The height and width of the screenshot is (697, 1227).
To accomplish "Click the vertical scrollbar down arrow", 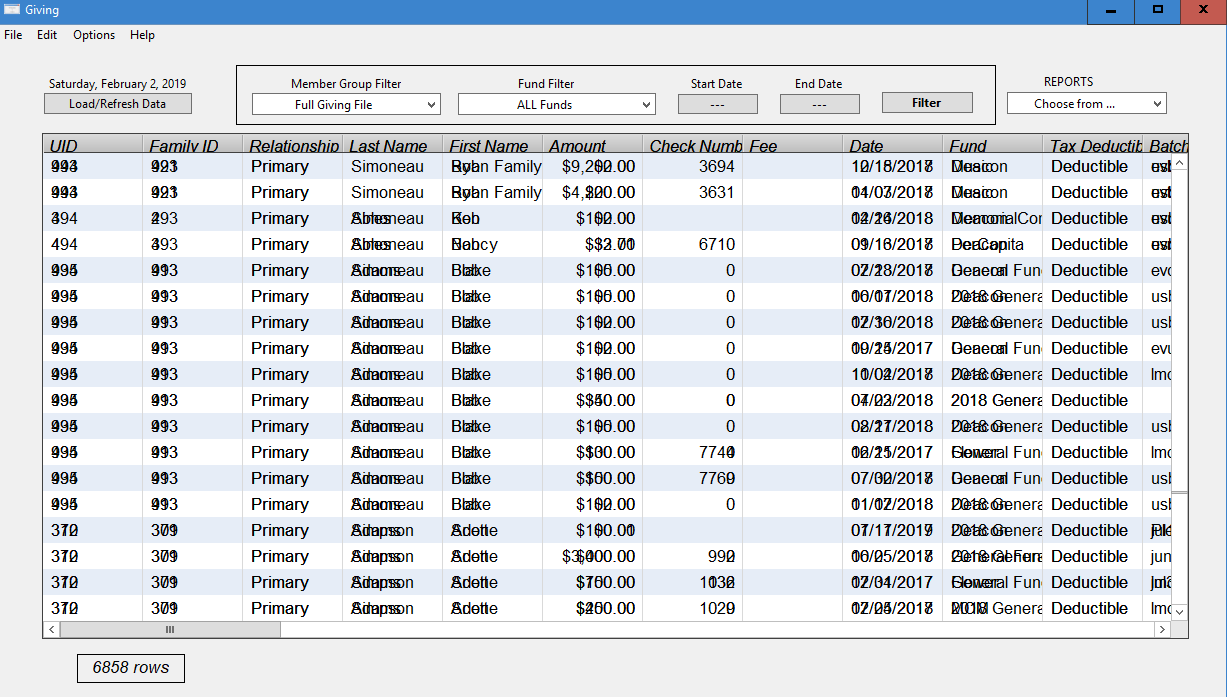I will click(1179, 611).
